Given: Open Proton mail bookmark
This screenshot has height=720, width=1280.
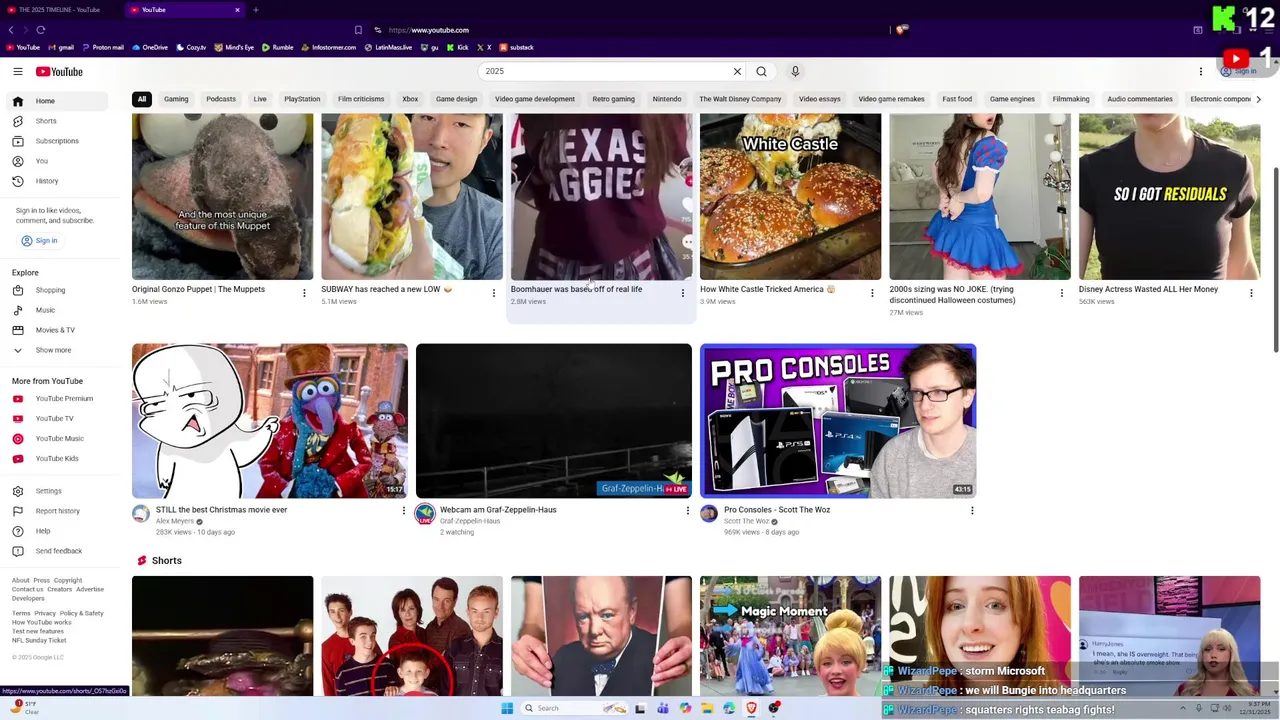Looking at the screenshot, I should [x=103, y=47].
